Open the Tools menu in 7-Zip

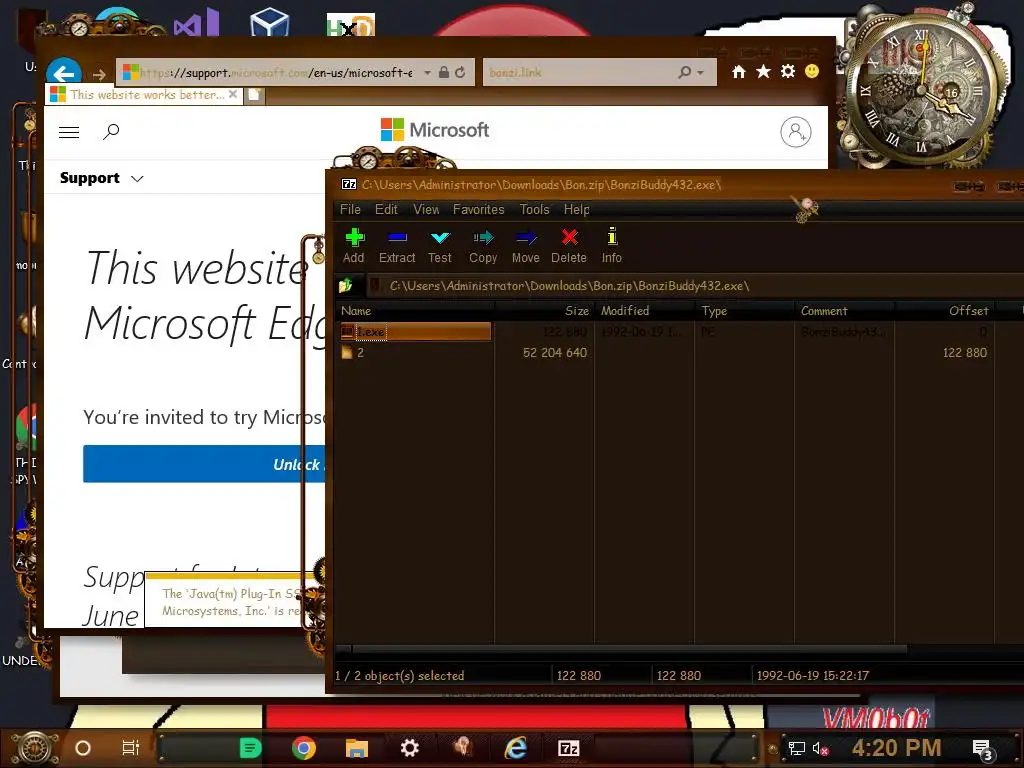point(534,210)
